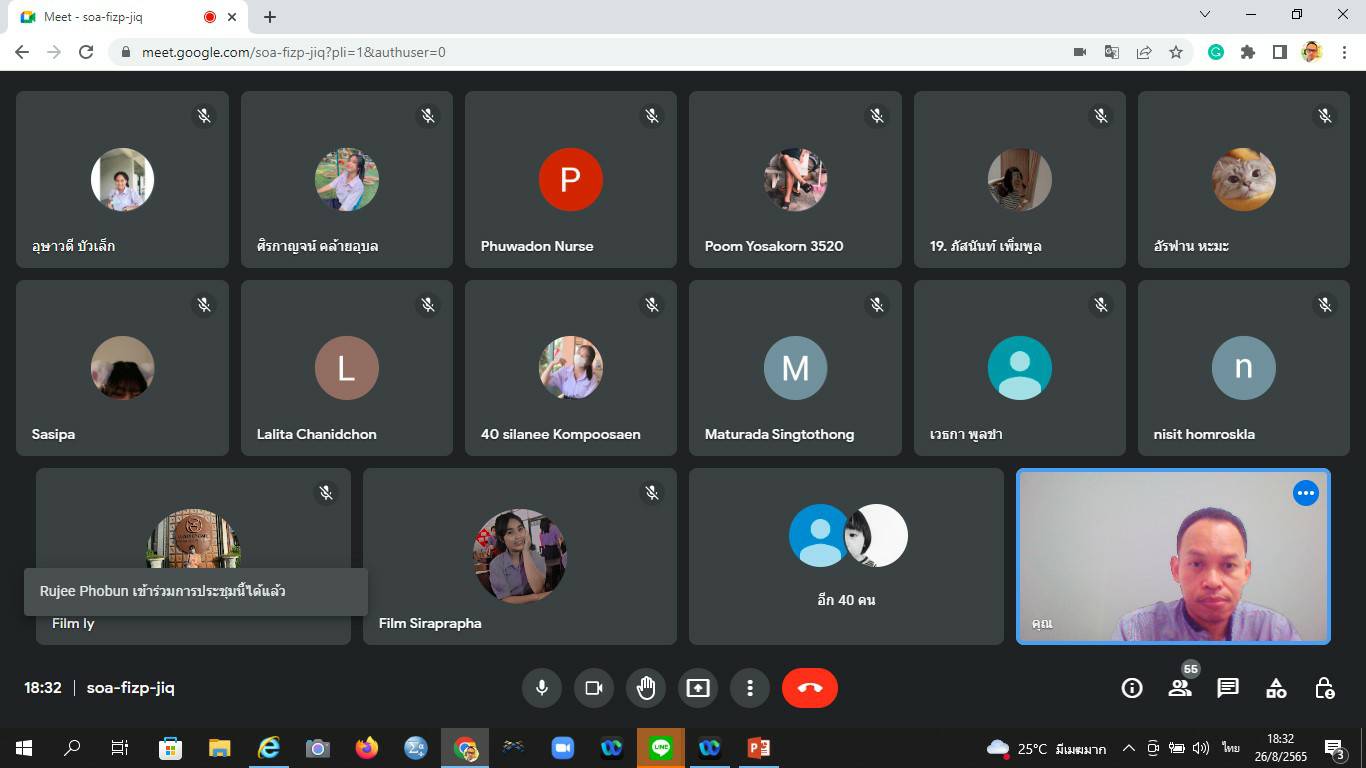Mute the microphone in meeting controls
This screenshot has width=1366, height=768.
[541, 688]
